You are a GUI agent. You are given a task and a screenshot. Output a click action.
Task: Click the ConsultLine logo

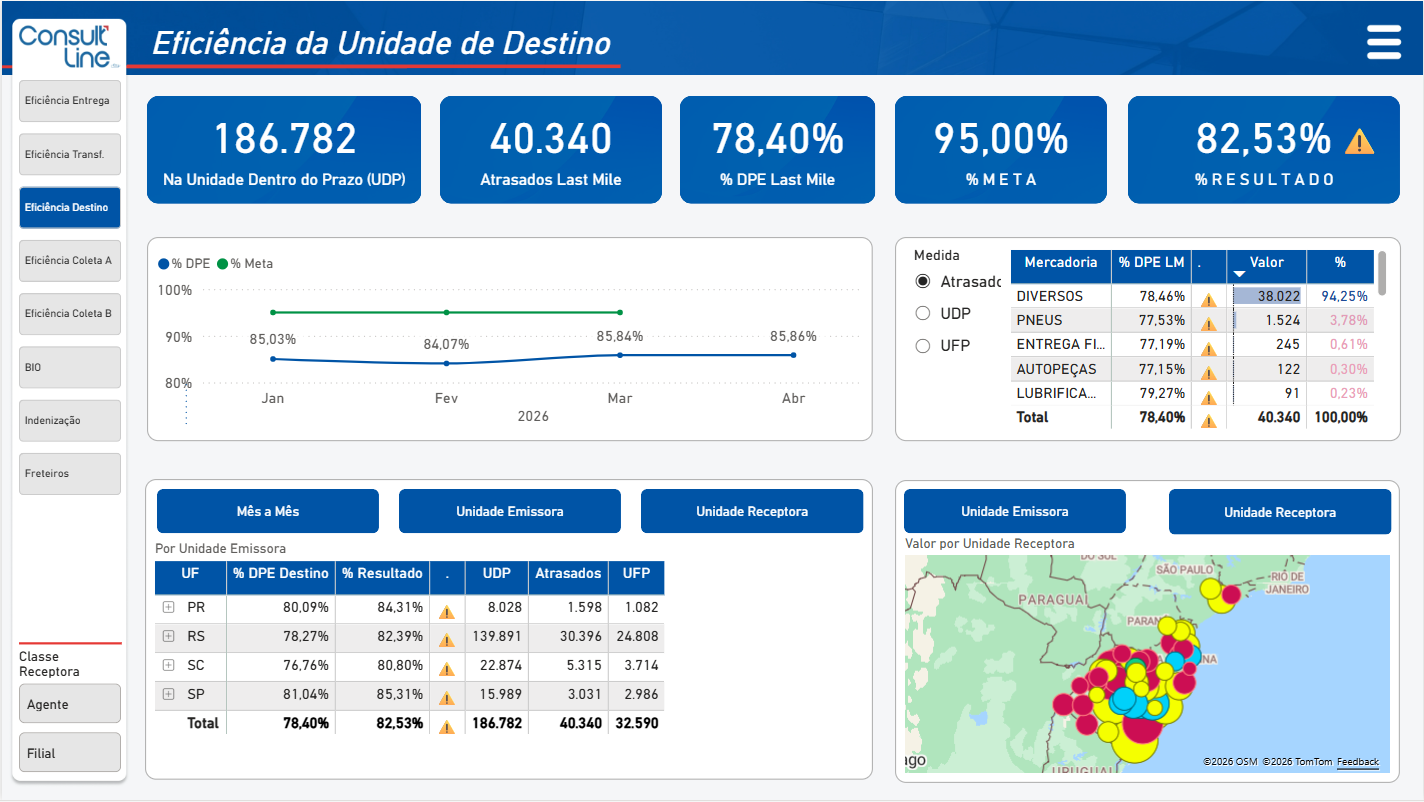click(70, 47)
